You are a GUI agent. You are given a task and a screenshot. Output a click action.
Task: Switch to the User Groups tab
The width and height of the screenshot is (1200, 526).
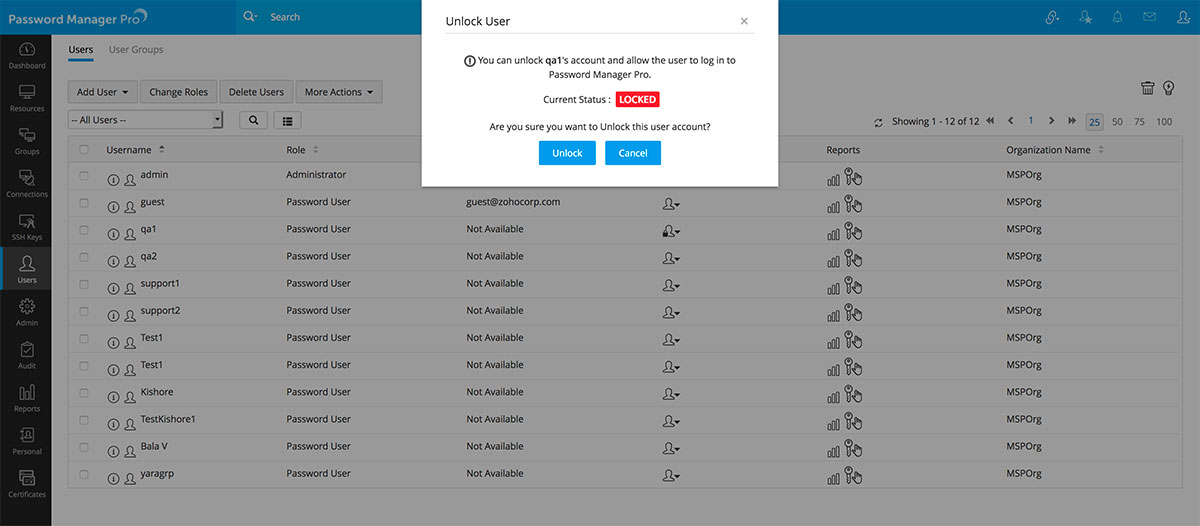point(136,49)
